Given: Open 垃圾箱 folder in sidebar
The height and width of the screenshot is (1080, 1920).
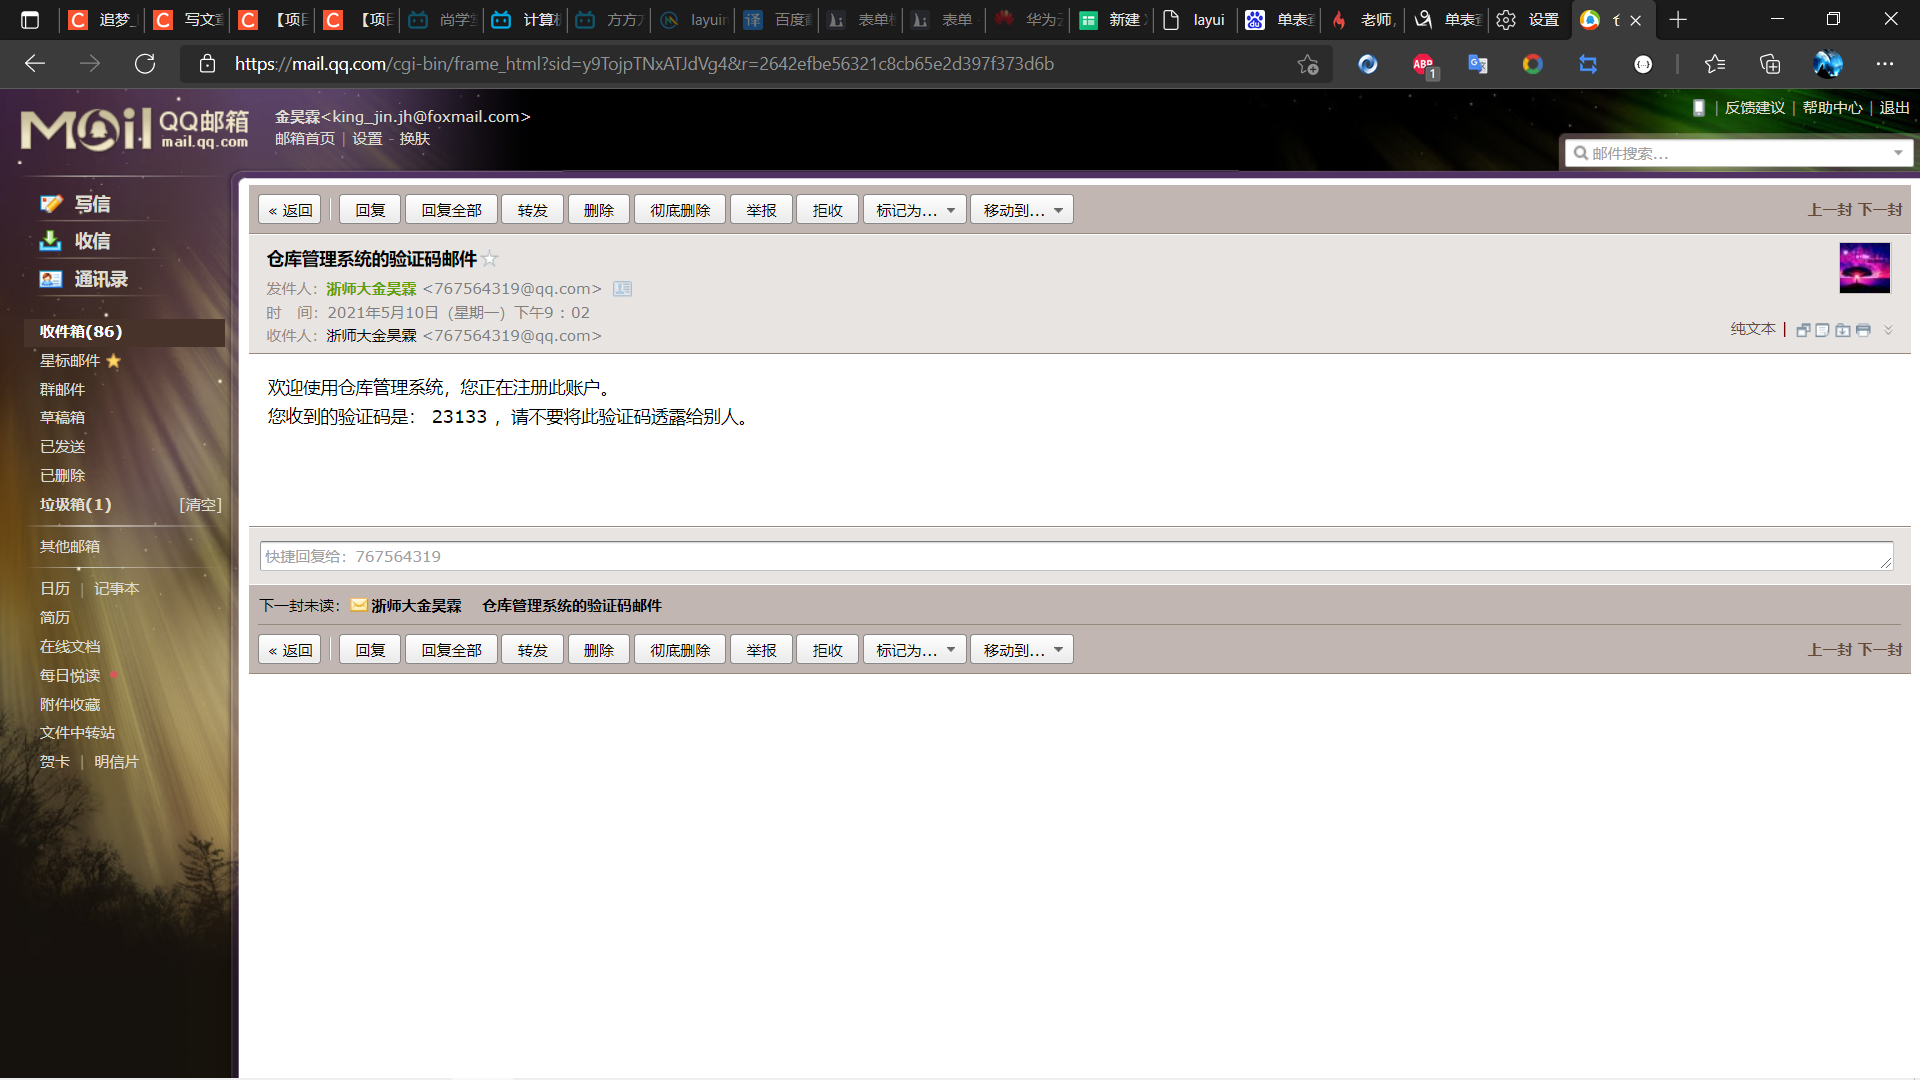Looking at the screenshot, I should tap(75, 504).
